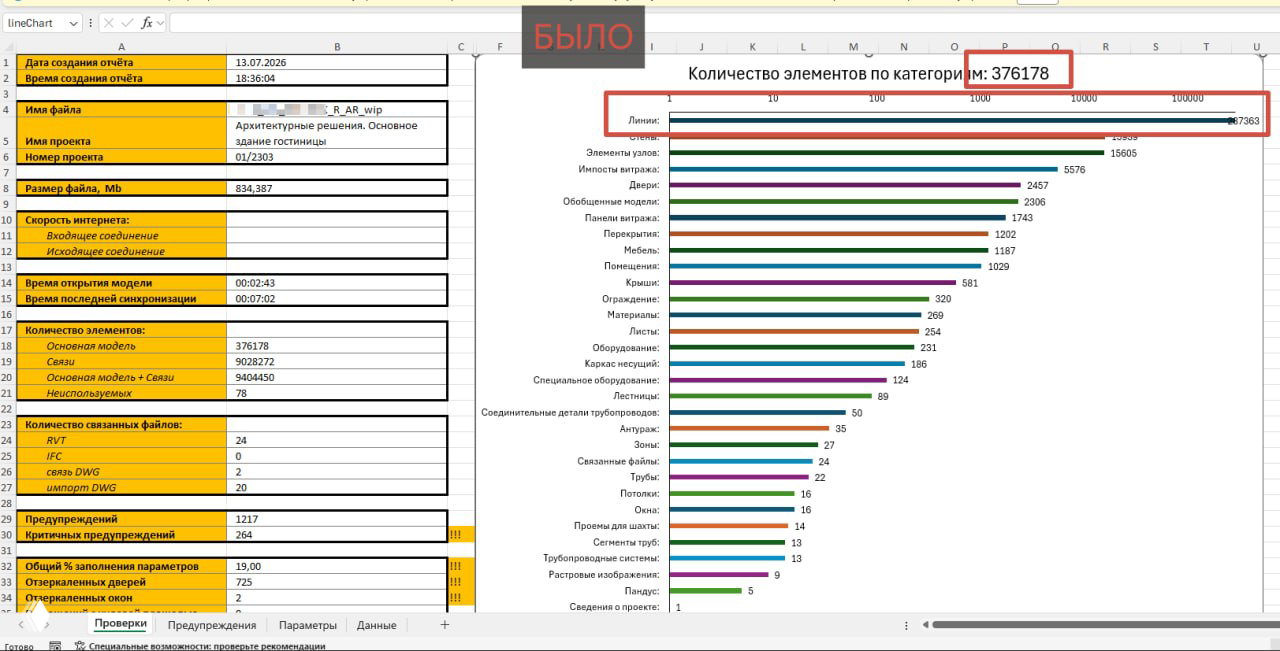Image resolution: width=1280 pixels, height=651 pixels.
Task: Select the Предупреждений value 1217
Action: pos(337,519)
